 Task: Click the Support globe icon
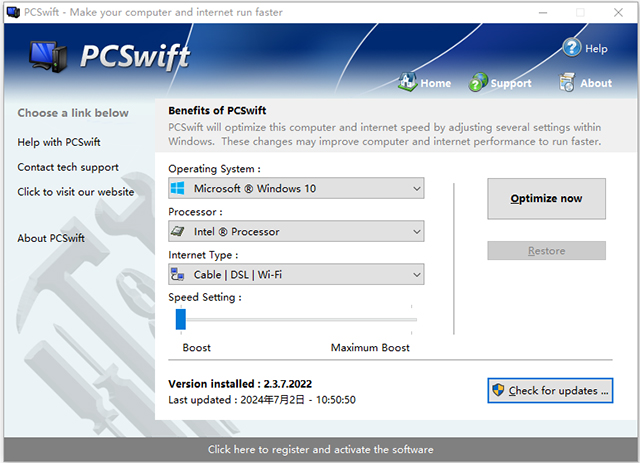pos(478,82)
